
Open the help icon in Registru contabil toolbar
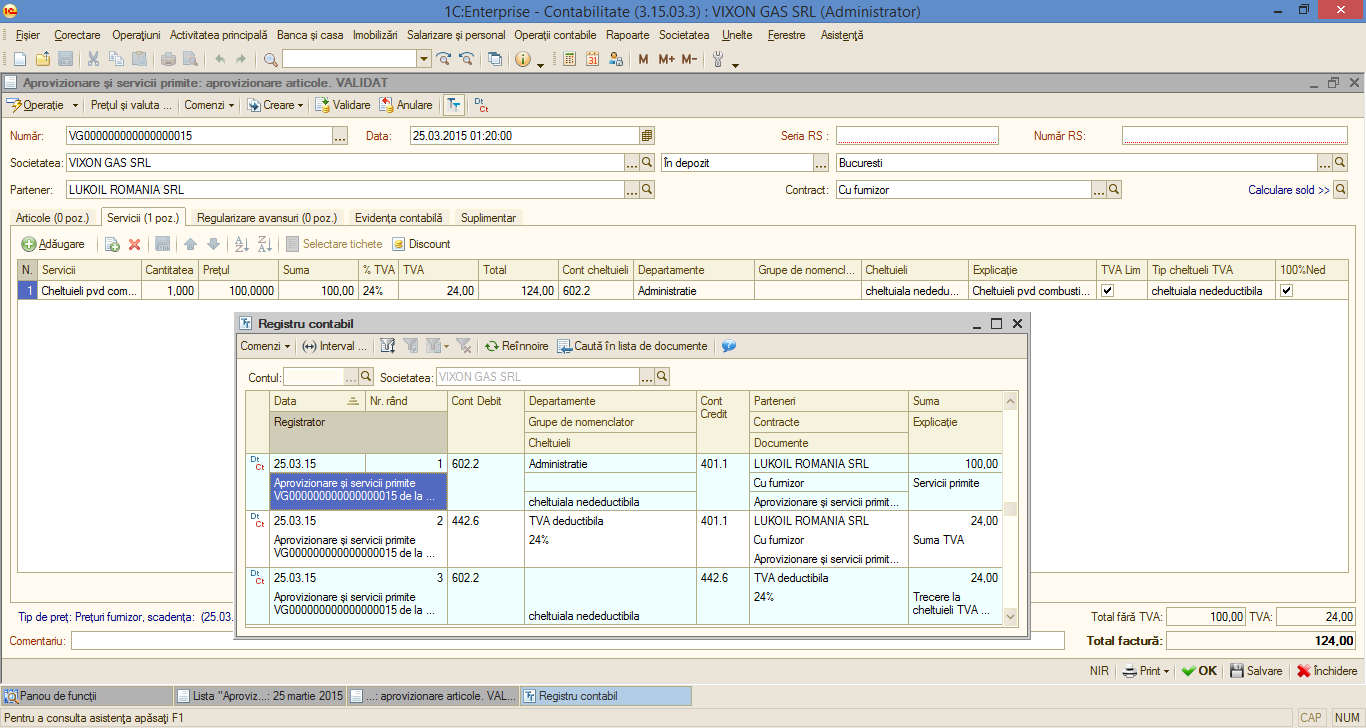(728, 346)
